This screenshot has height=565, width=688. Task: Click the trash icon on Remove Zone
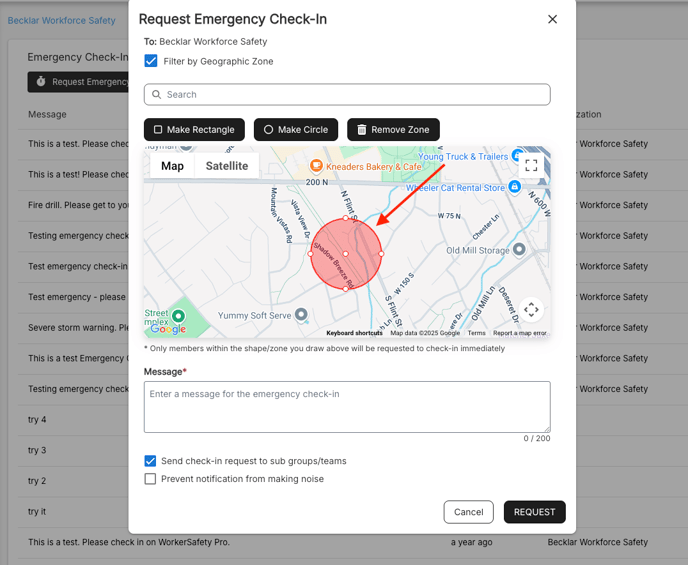point(362,129)
